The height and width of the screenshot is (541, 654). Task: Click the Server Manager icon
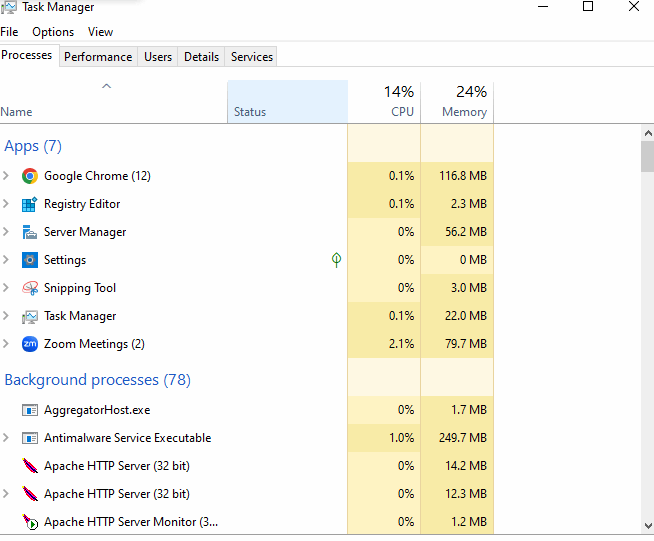pos(30,232)
